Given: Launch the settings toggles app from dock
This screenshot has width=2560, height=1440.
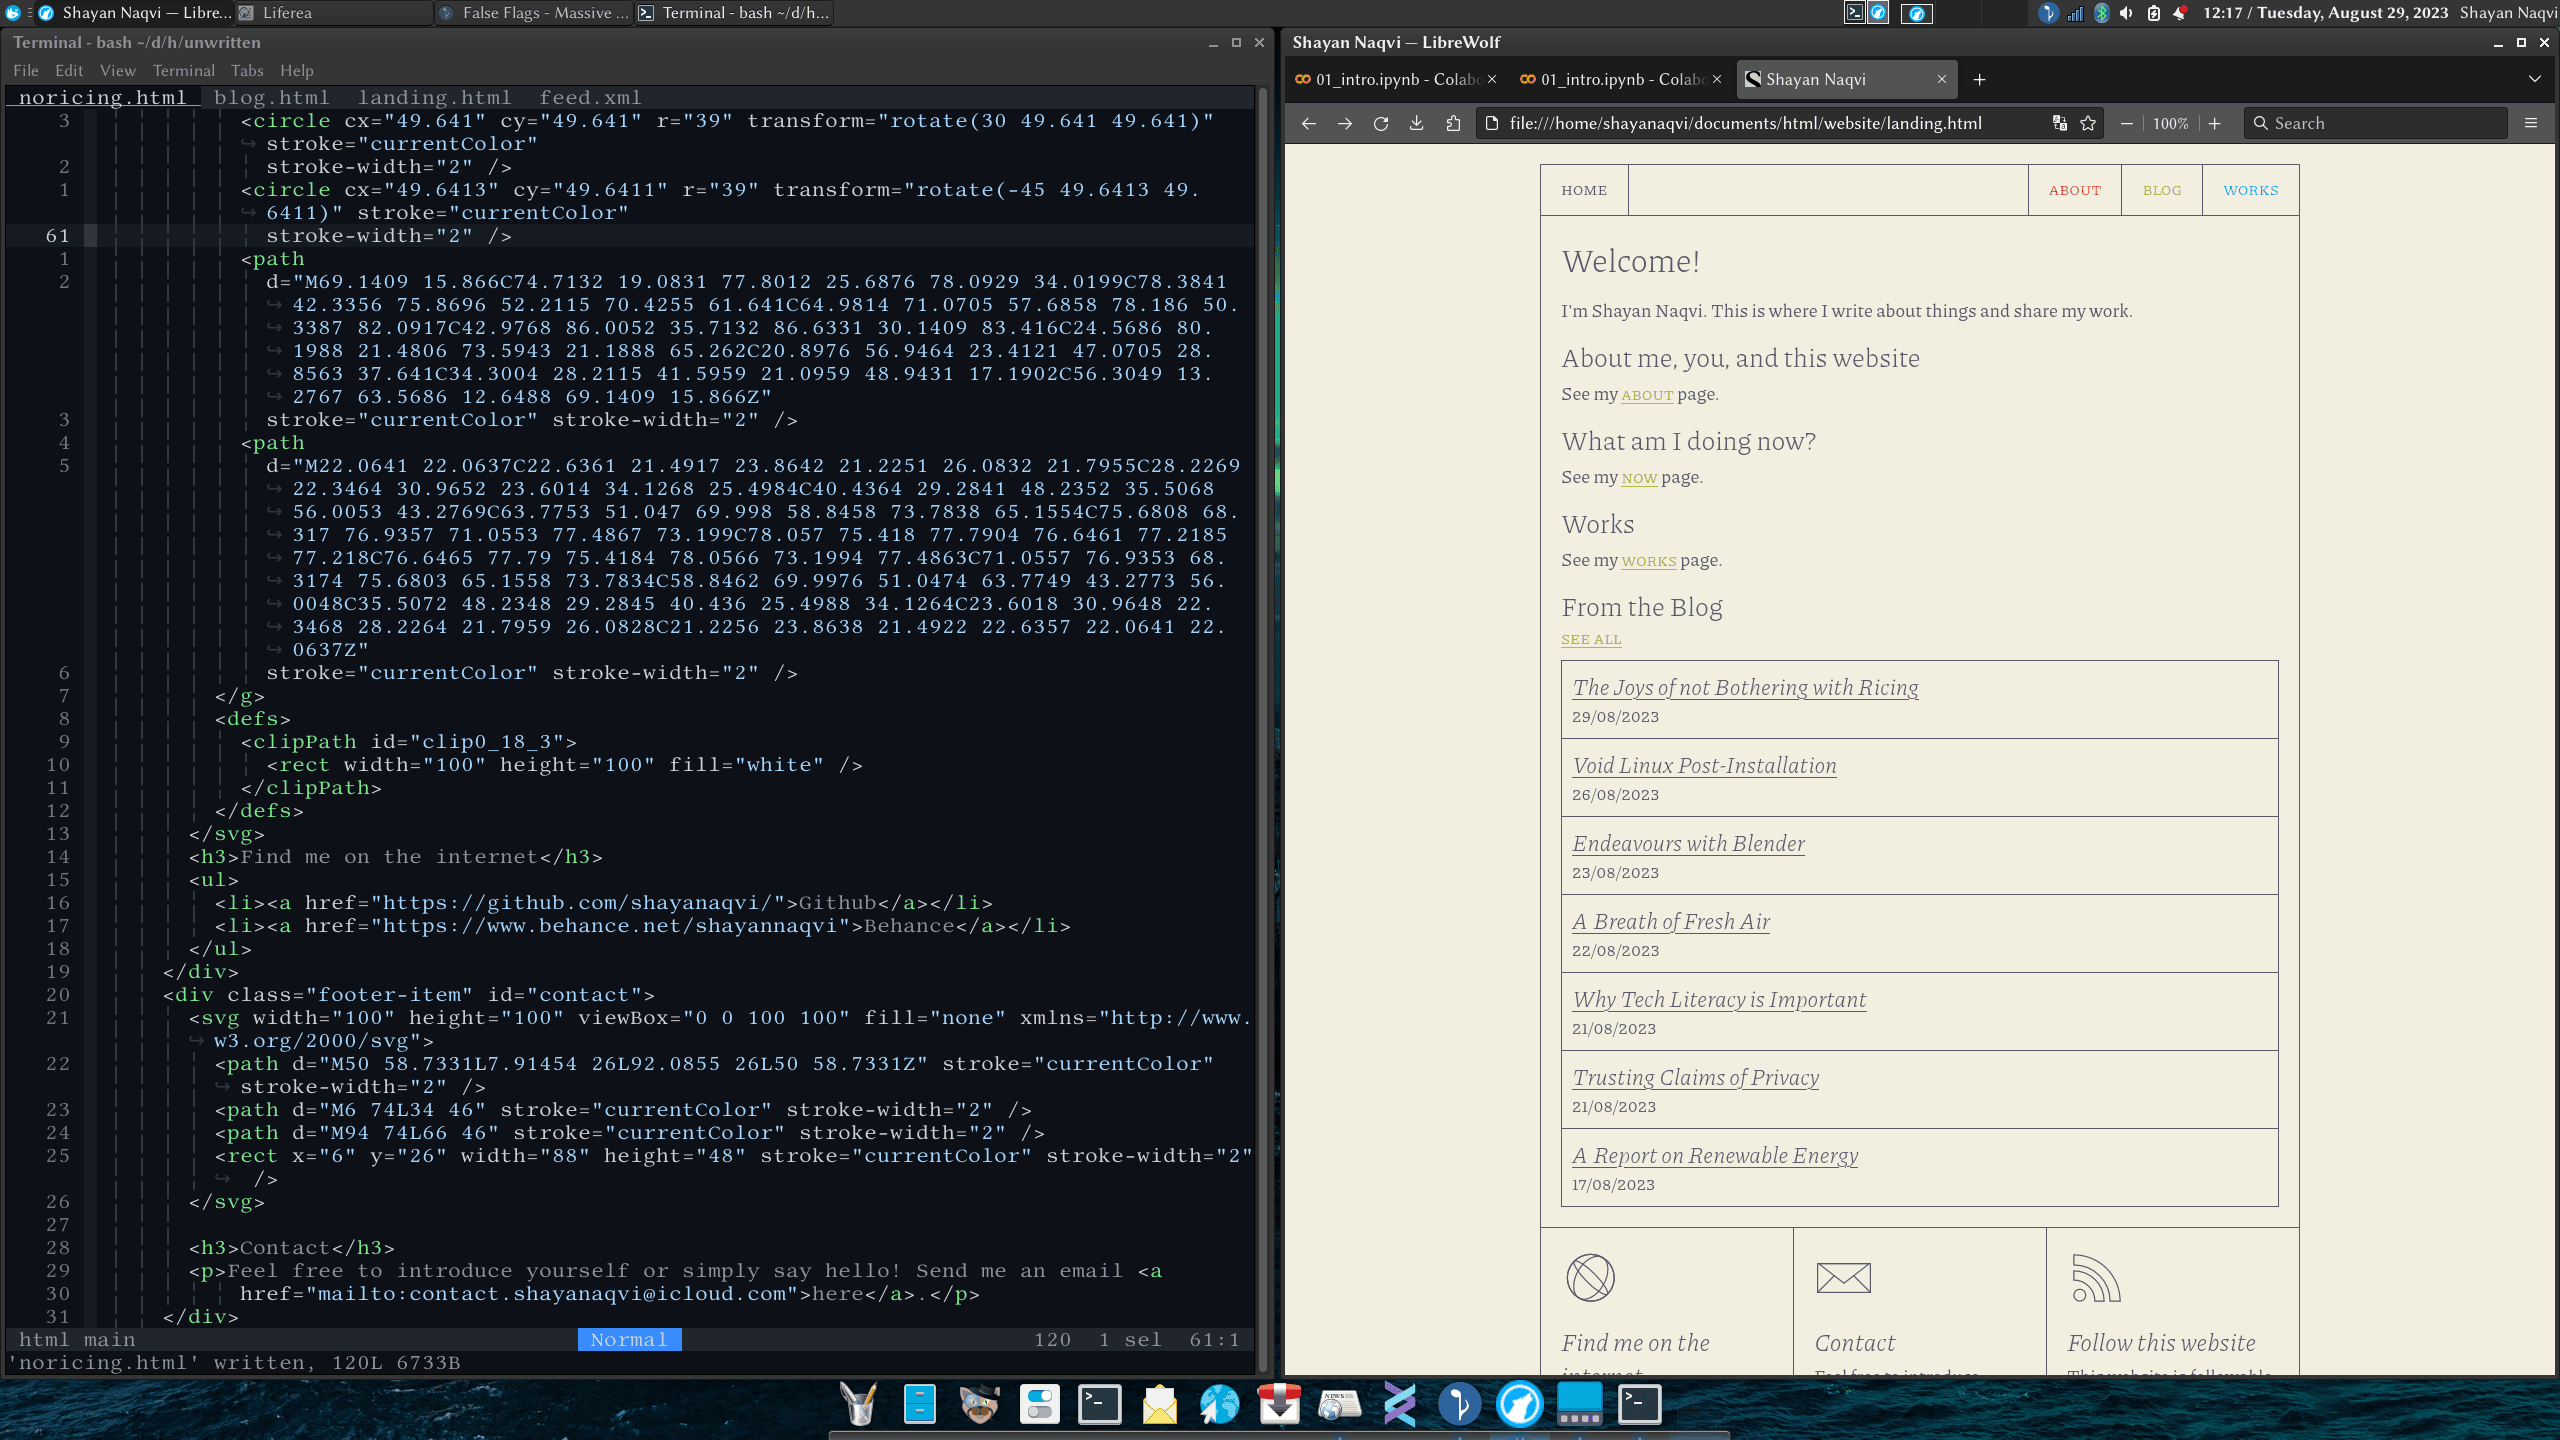Looking at the screenshot, I should click(1039, 1404).
